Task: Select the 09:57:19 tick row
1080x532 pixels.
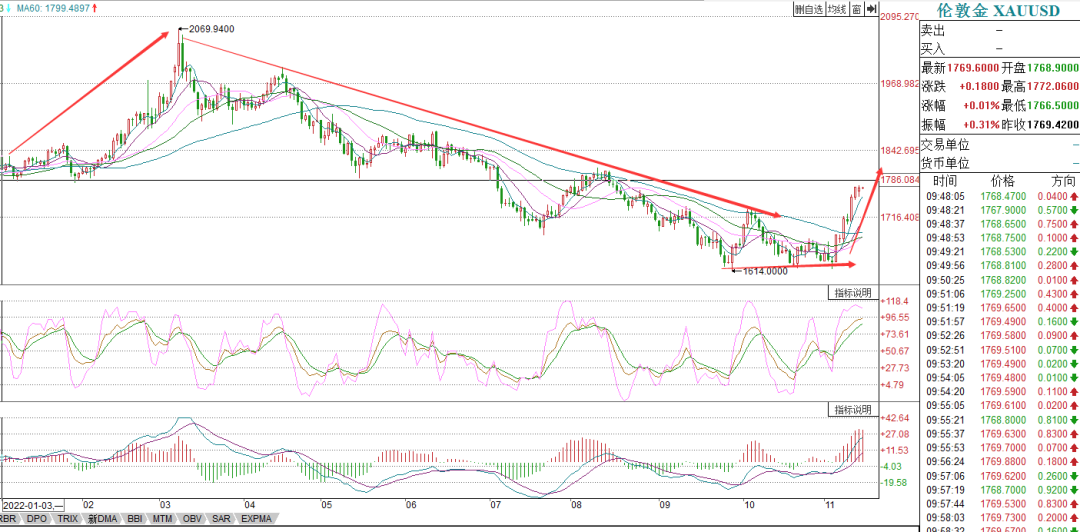Action: pos(999,489)
